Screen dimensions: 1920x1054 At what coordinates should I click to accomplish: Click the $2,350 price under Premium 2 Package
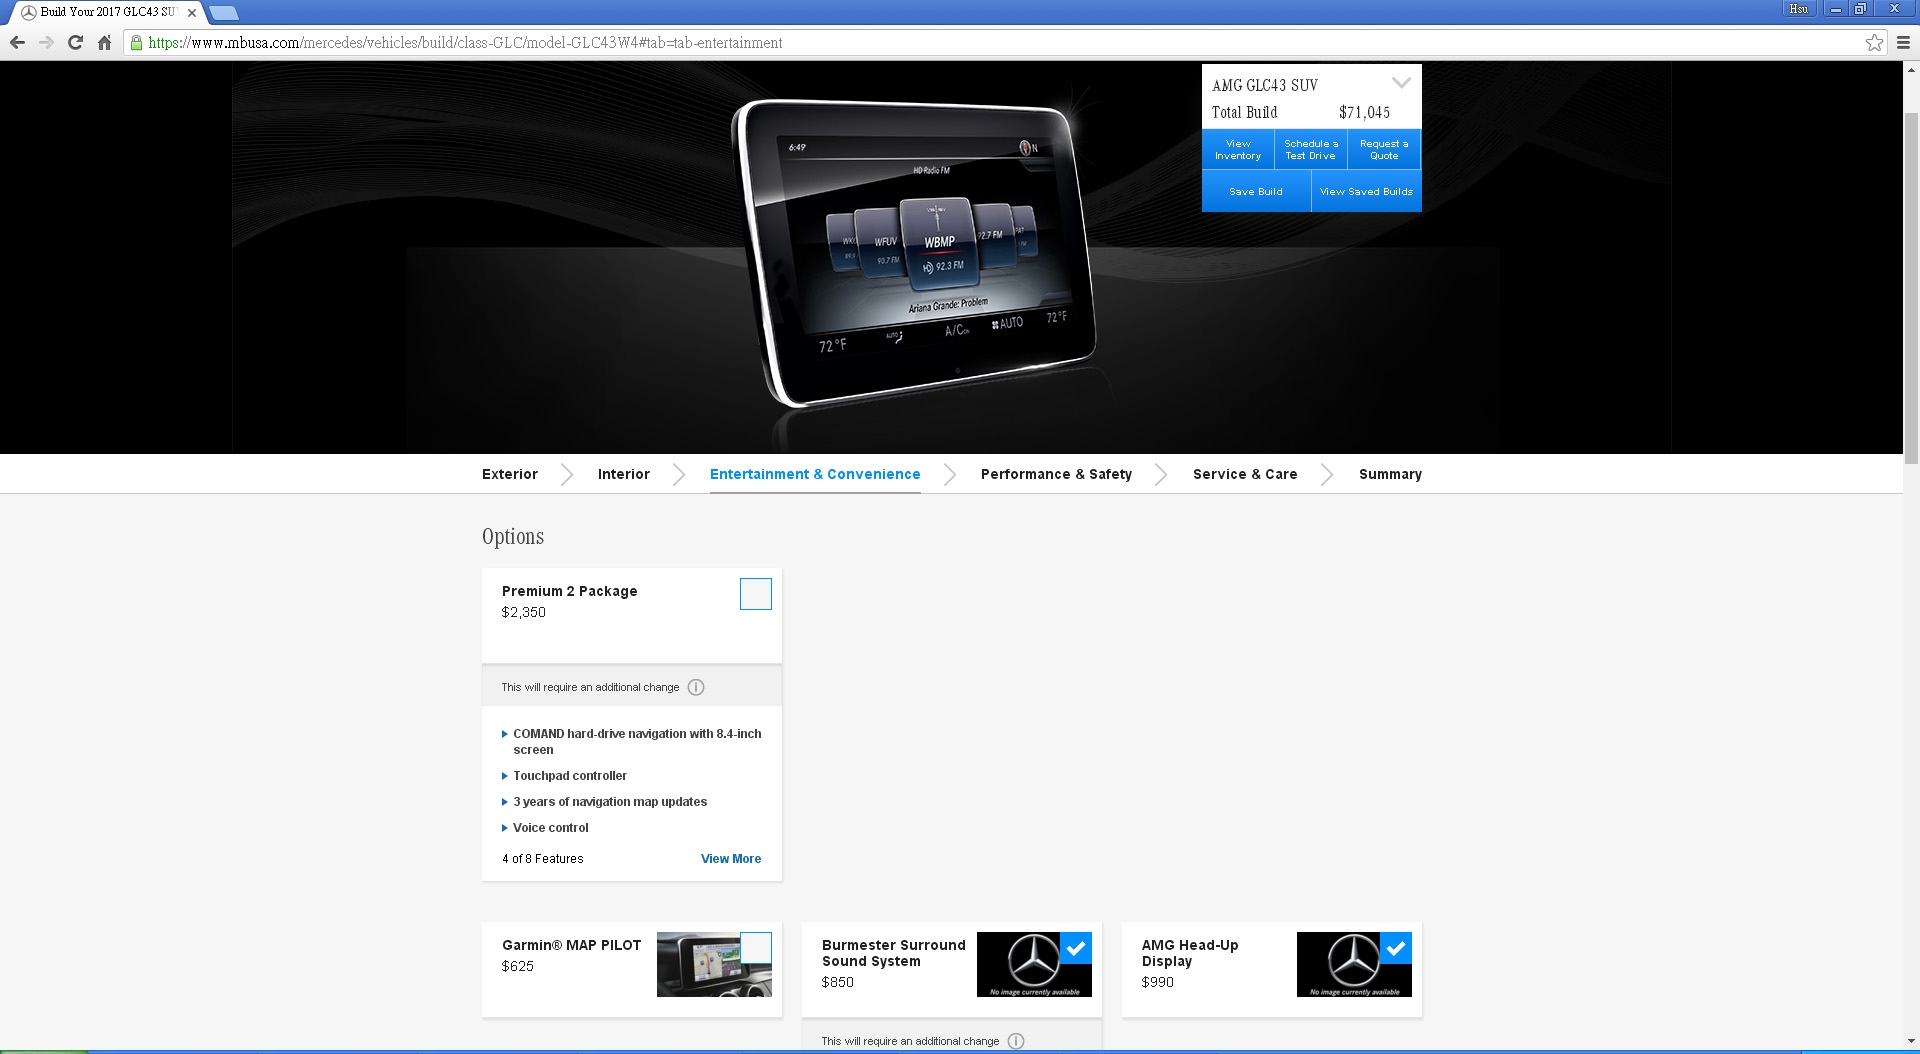pos(524,612)
